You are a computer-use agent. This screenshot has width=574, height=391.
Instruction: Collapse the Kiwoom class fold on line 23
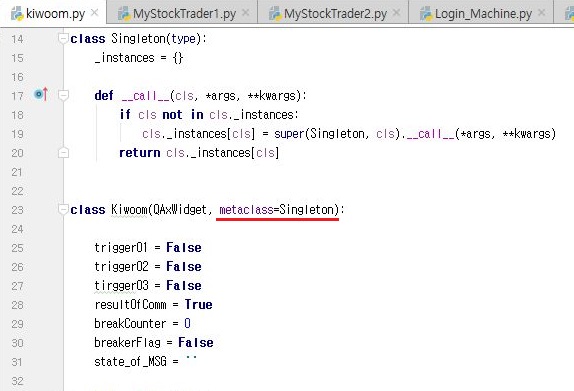pos(63,209)
